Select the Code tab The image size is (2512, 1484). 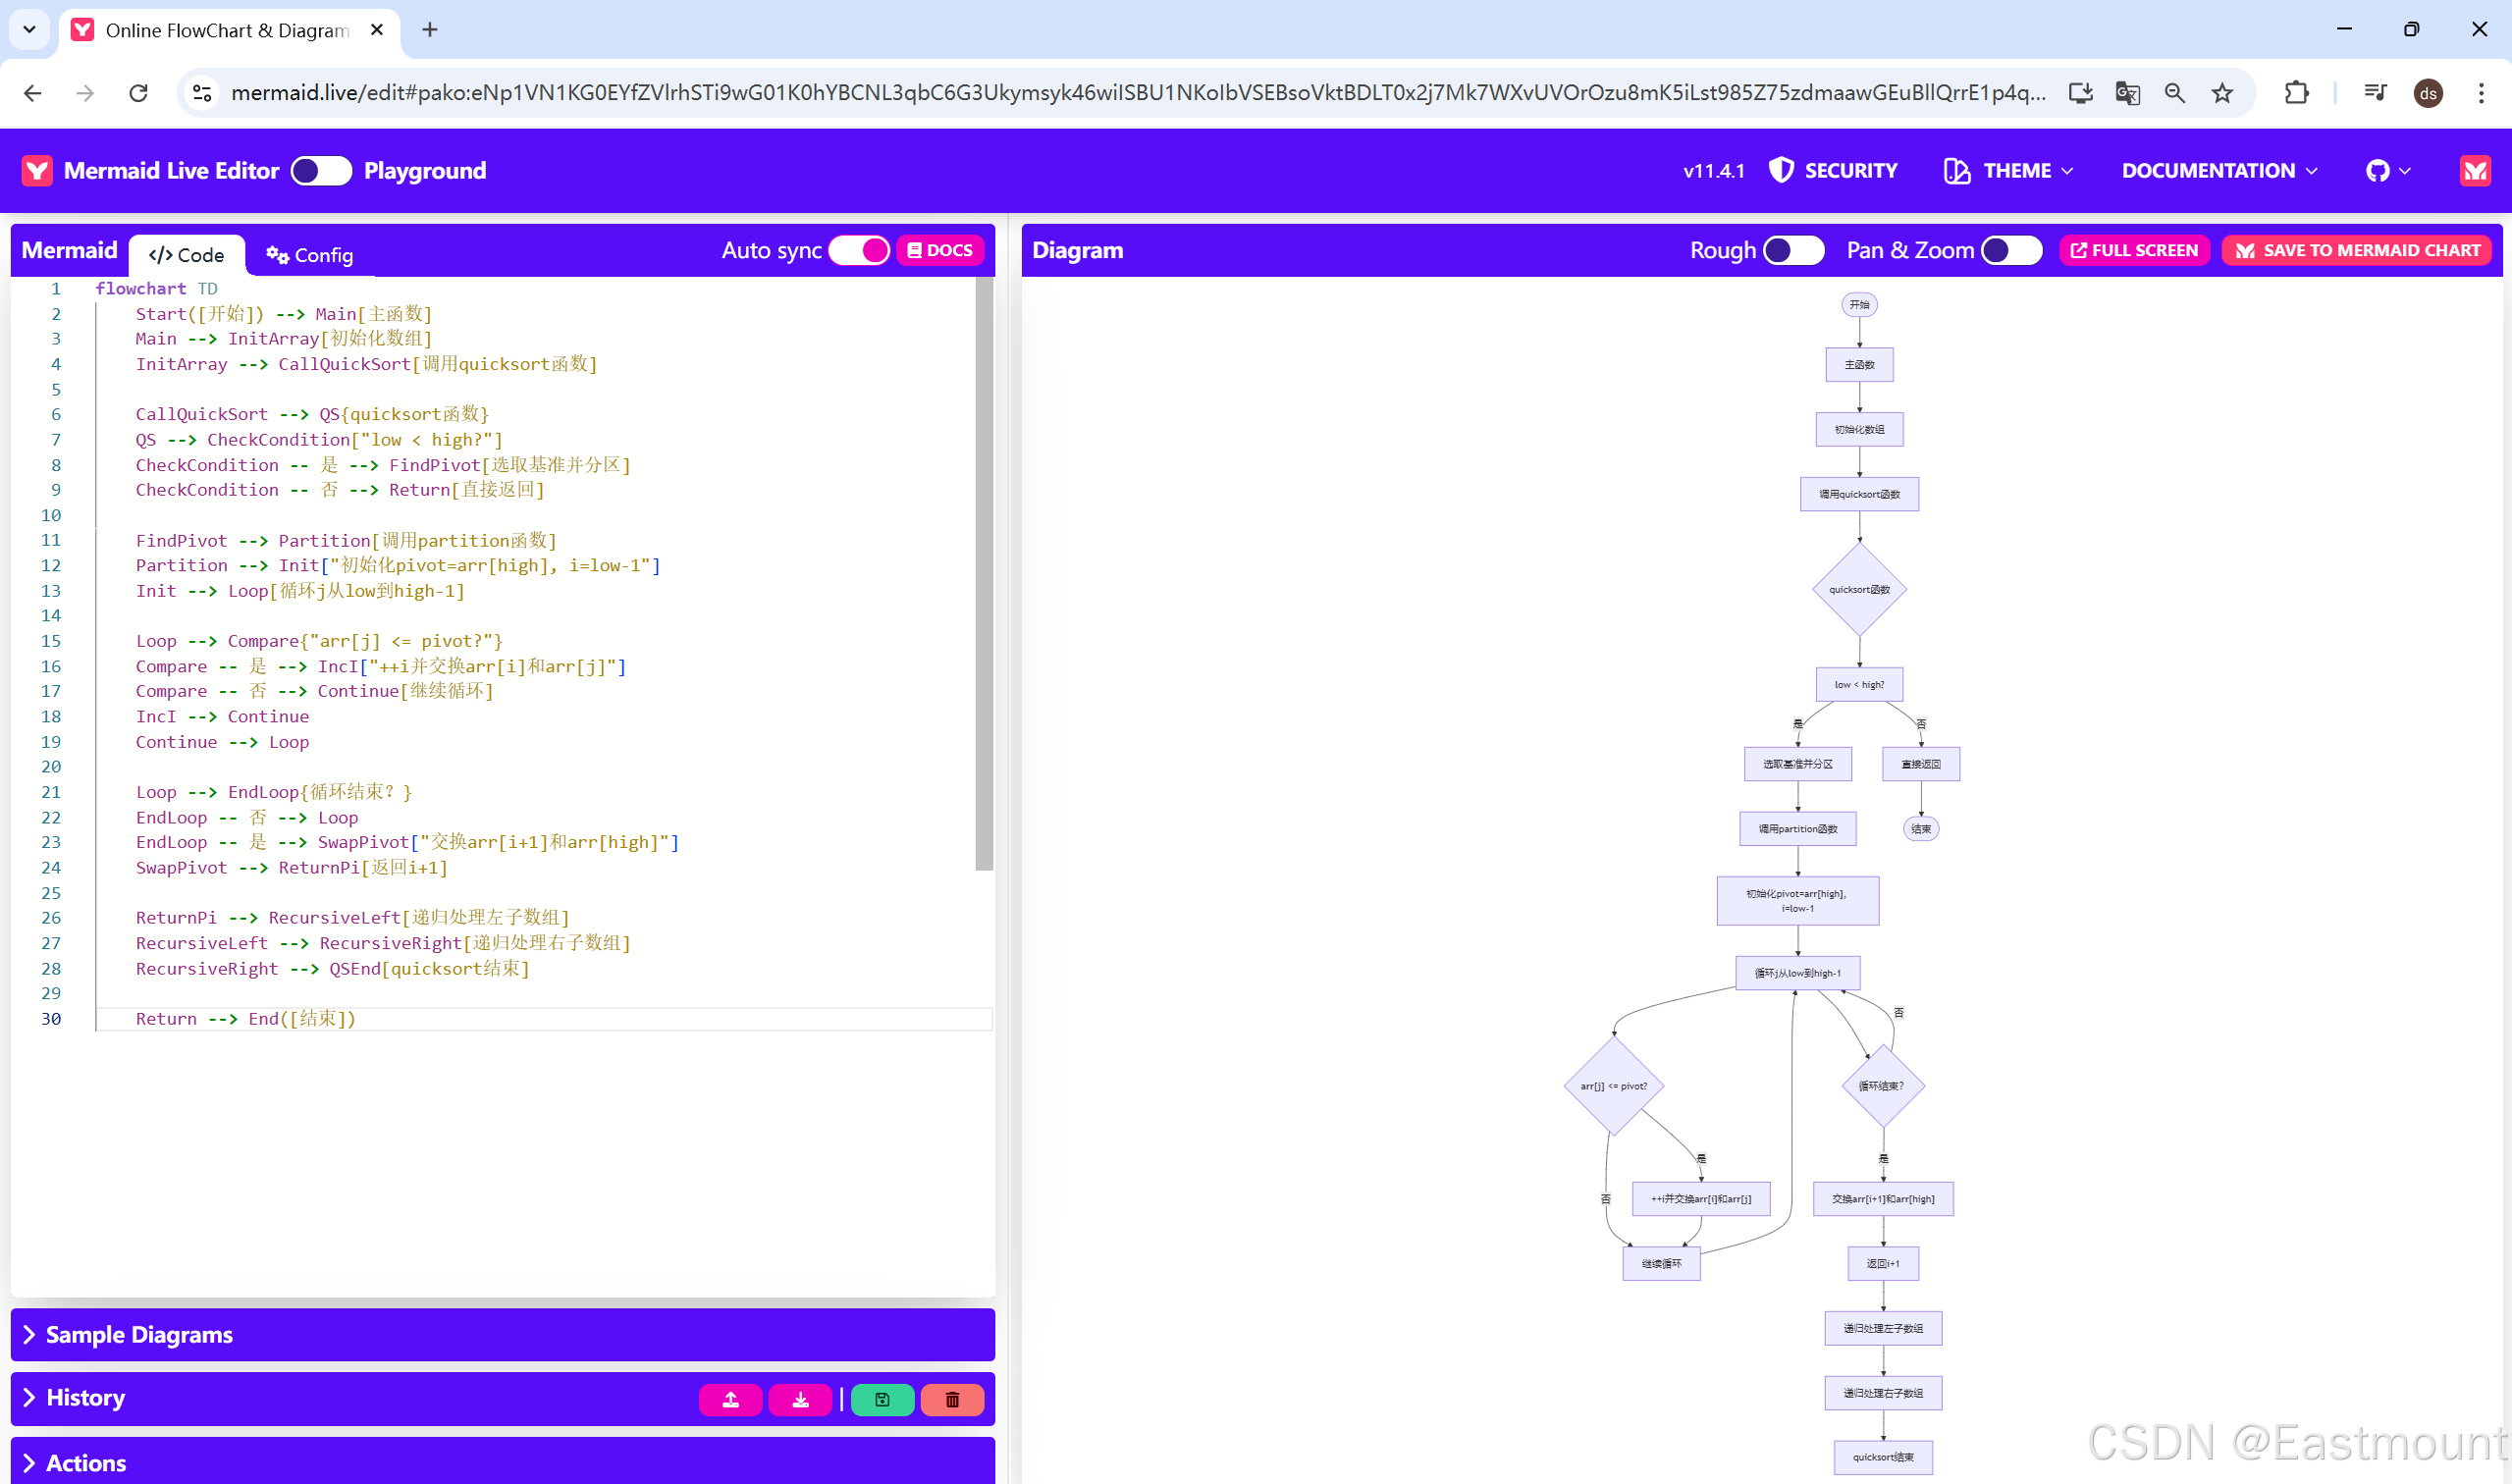(x=187, y=255)
